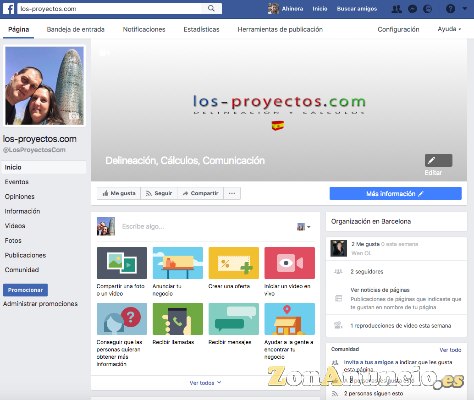Click the search magnifier icon
Viewport: 474px width, 400px height.
click(x=211, y=8)
